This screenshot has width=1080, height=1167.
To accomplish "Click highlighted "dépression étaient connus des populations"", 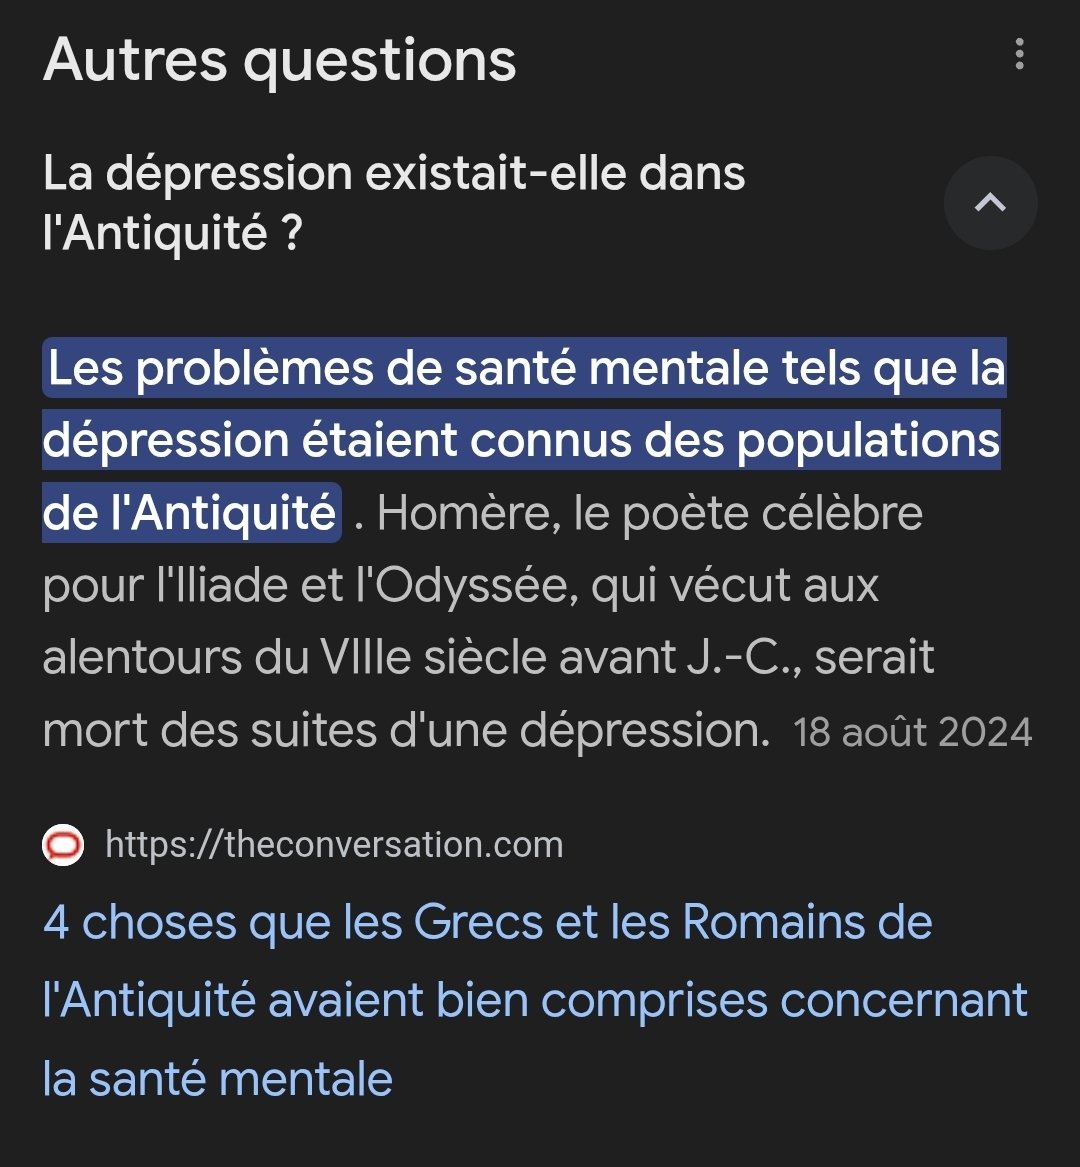I will tap(520, 441).
